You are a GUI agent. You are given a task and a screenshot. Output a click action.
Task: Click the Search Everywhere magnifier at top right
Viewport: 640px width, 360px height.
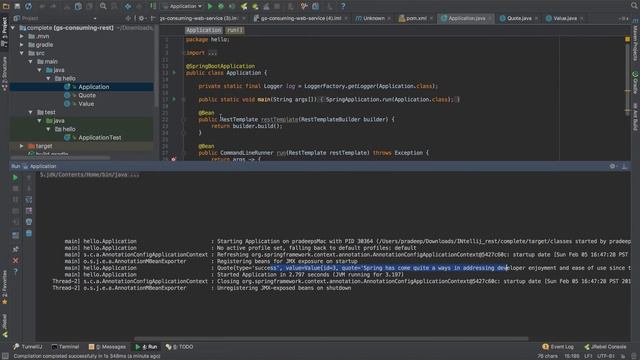(634, 6)
